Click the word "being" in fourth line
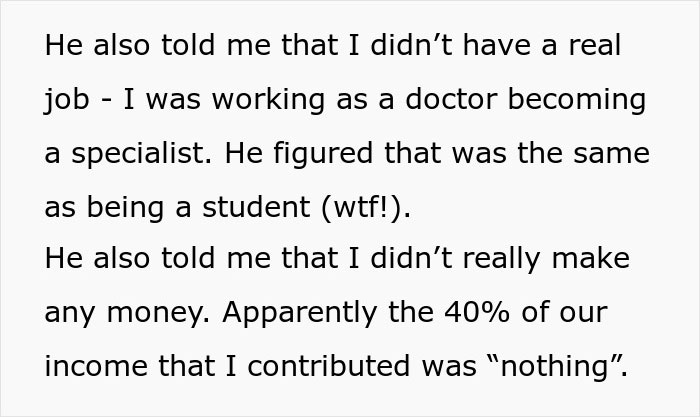This screenshot has height=417, width=700. tap(125, 207)
